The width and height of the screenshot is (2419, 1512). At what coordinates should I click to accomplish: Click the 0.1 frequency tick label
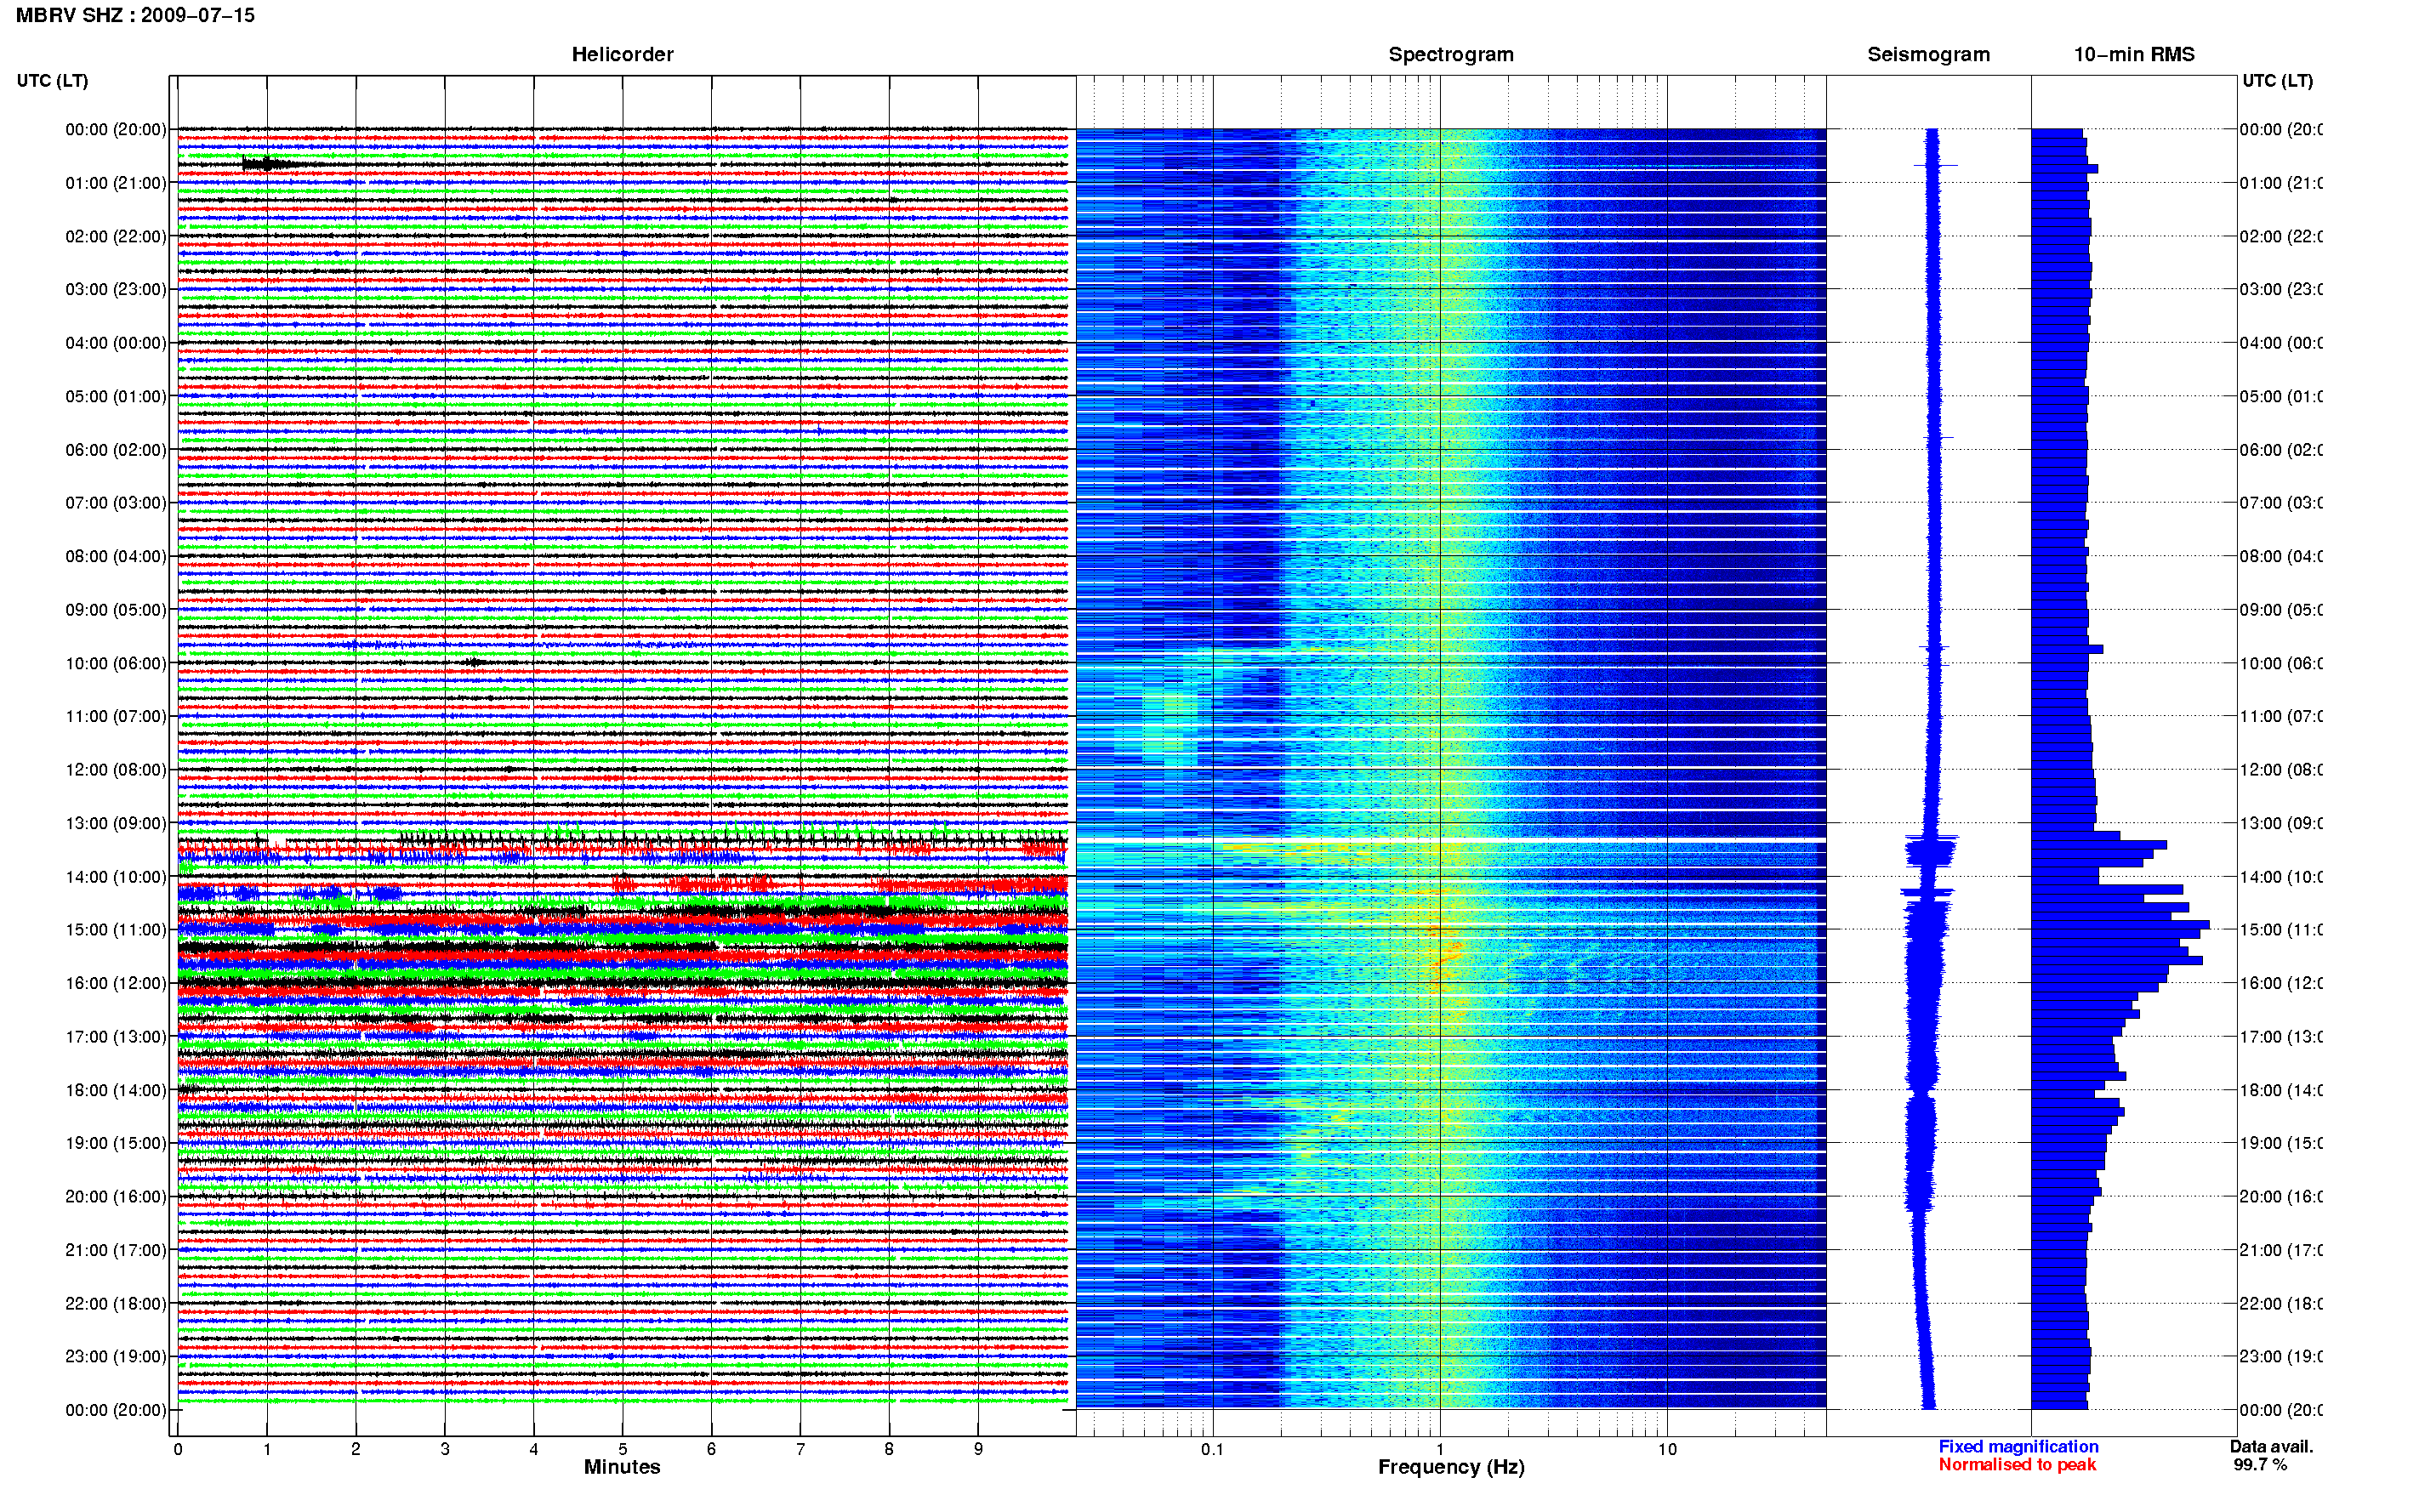1212,1449
